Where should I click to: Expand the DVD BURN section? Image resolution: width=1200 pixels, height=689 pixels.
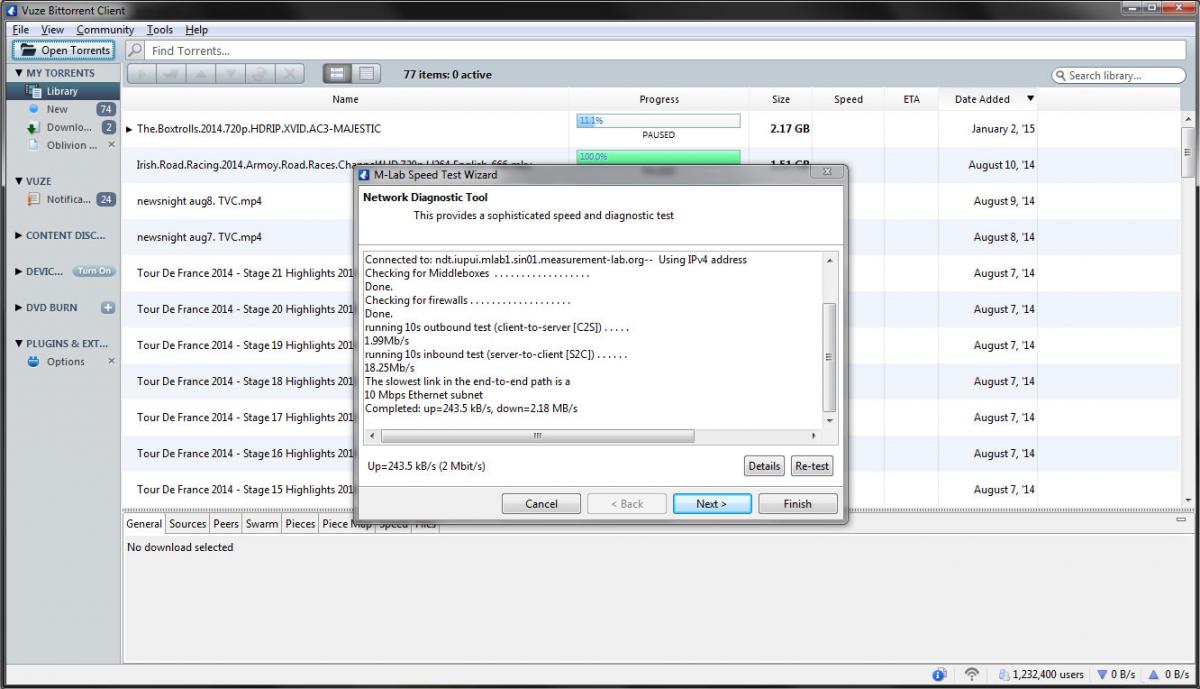click(x=19, y=307)
